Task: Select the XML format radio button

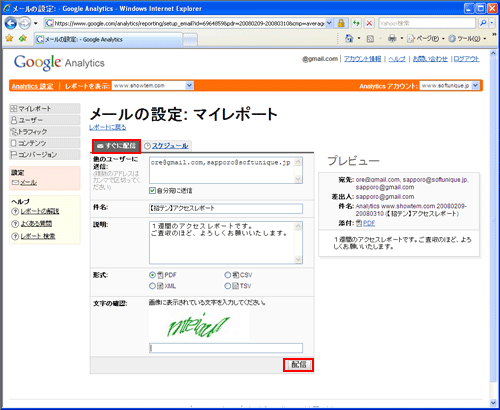Action: pyautogui.click(x=152, y=286)
